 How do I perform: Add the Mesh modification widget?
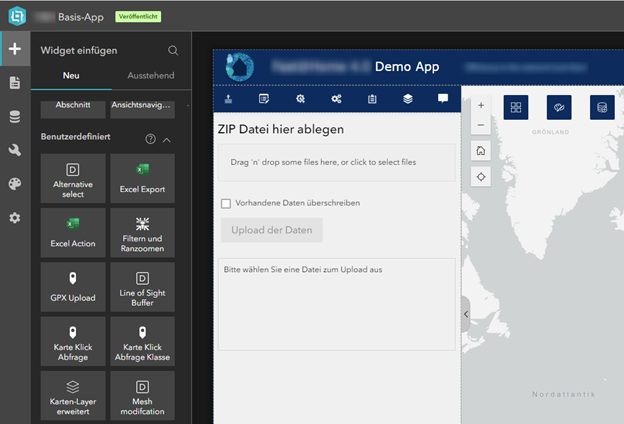click(142, 395)
